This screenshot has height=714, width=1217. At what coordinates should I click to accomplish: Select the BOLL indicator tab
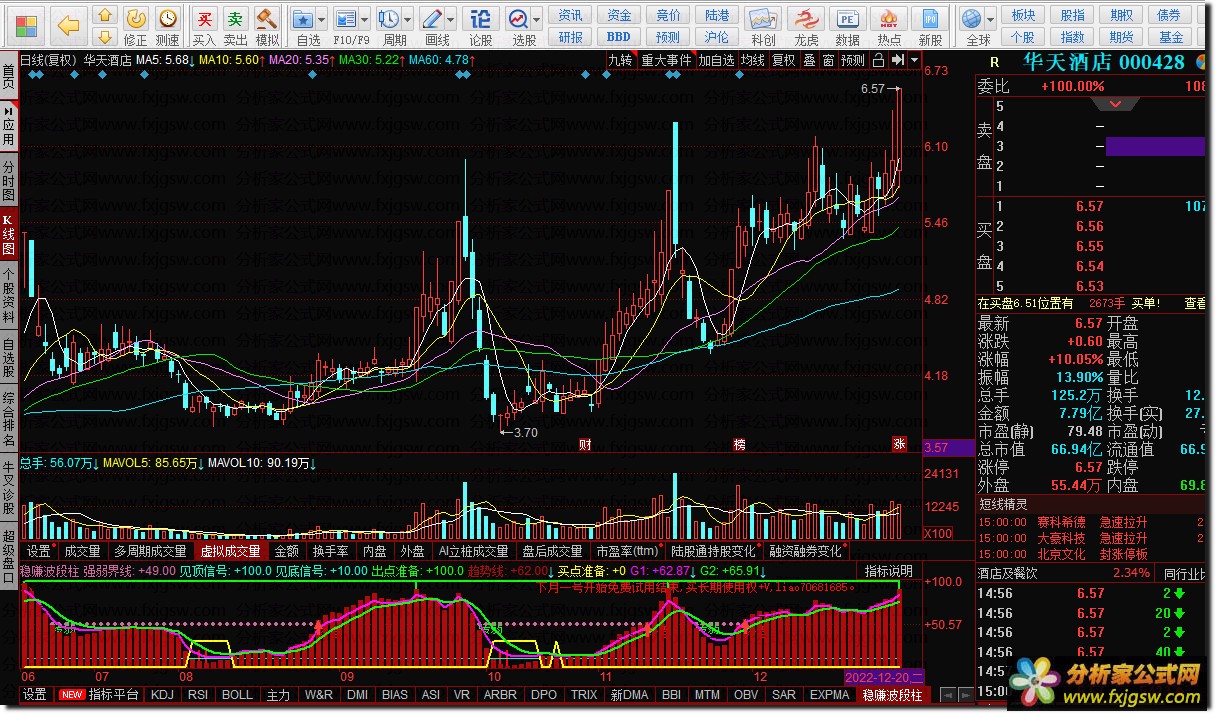coord(237,694)
